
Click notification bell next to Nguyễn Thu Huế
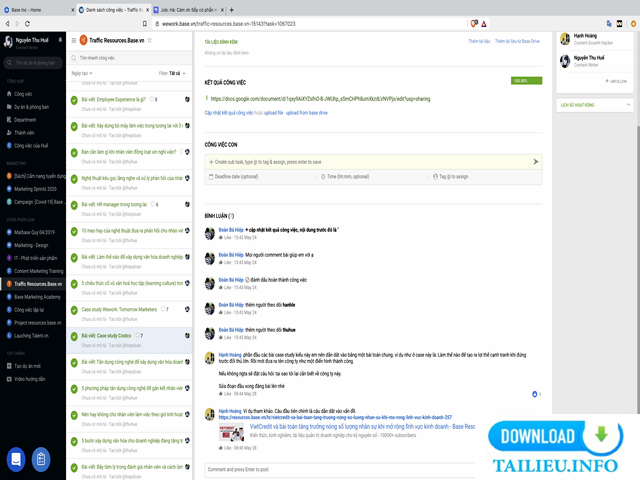tap(60, 40)
